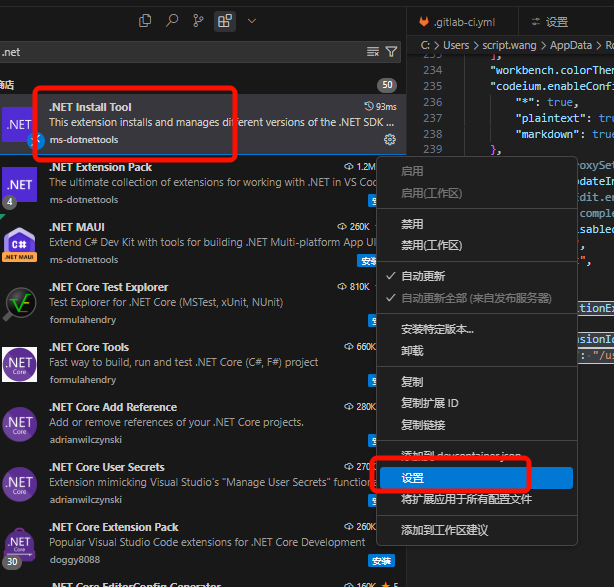Click the .NET Extension Pack icon
614x587 pixels.
[20, 184]
